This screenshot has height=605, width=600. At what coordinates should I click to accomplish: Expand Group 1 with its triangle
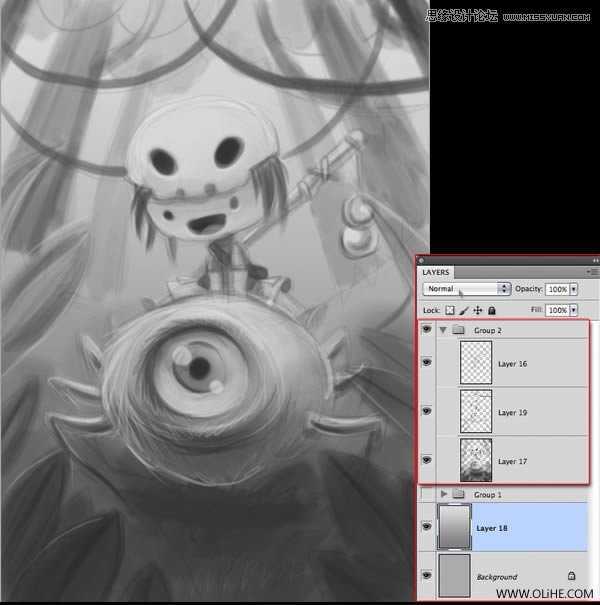(x=443, y=493)
